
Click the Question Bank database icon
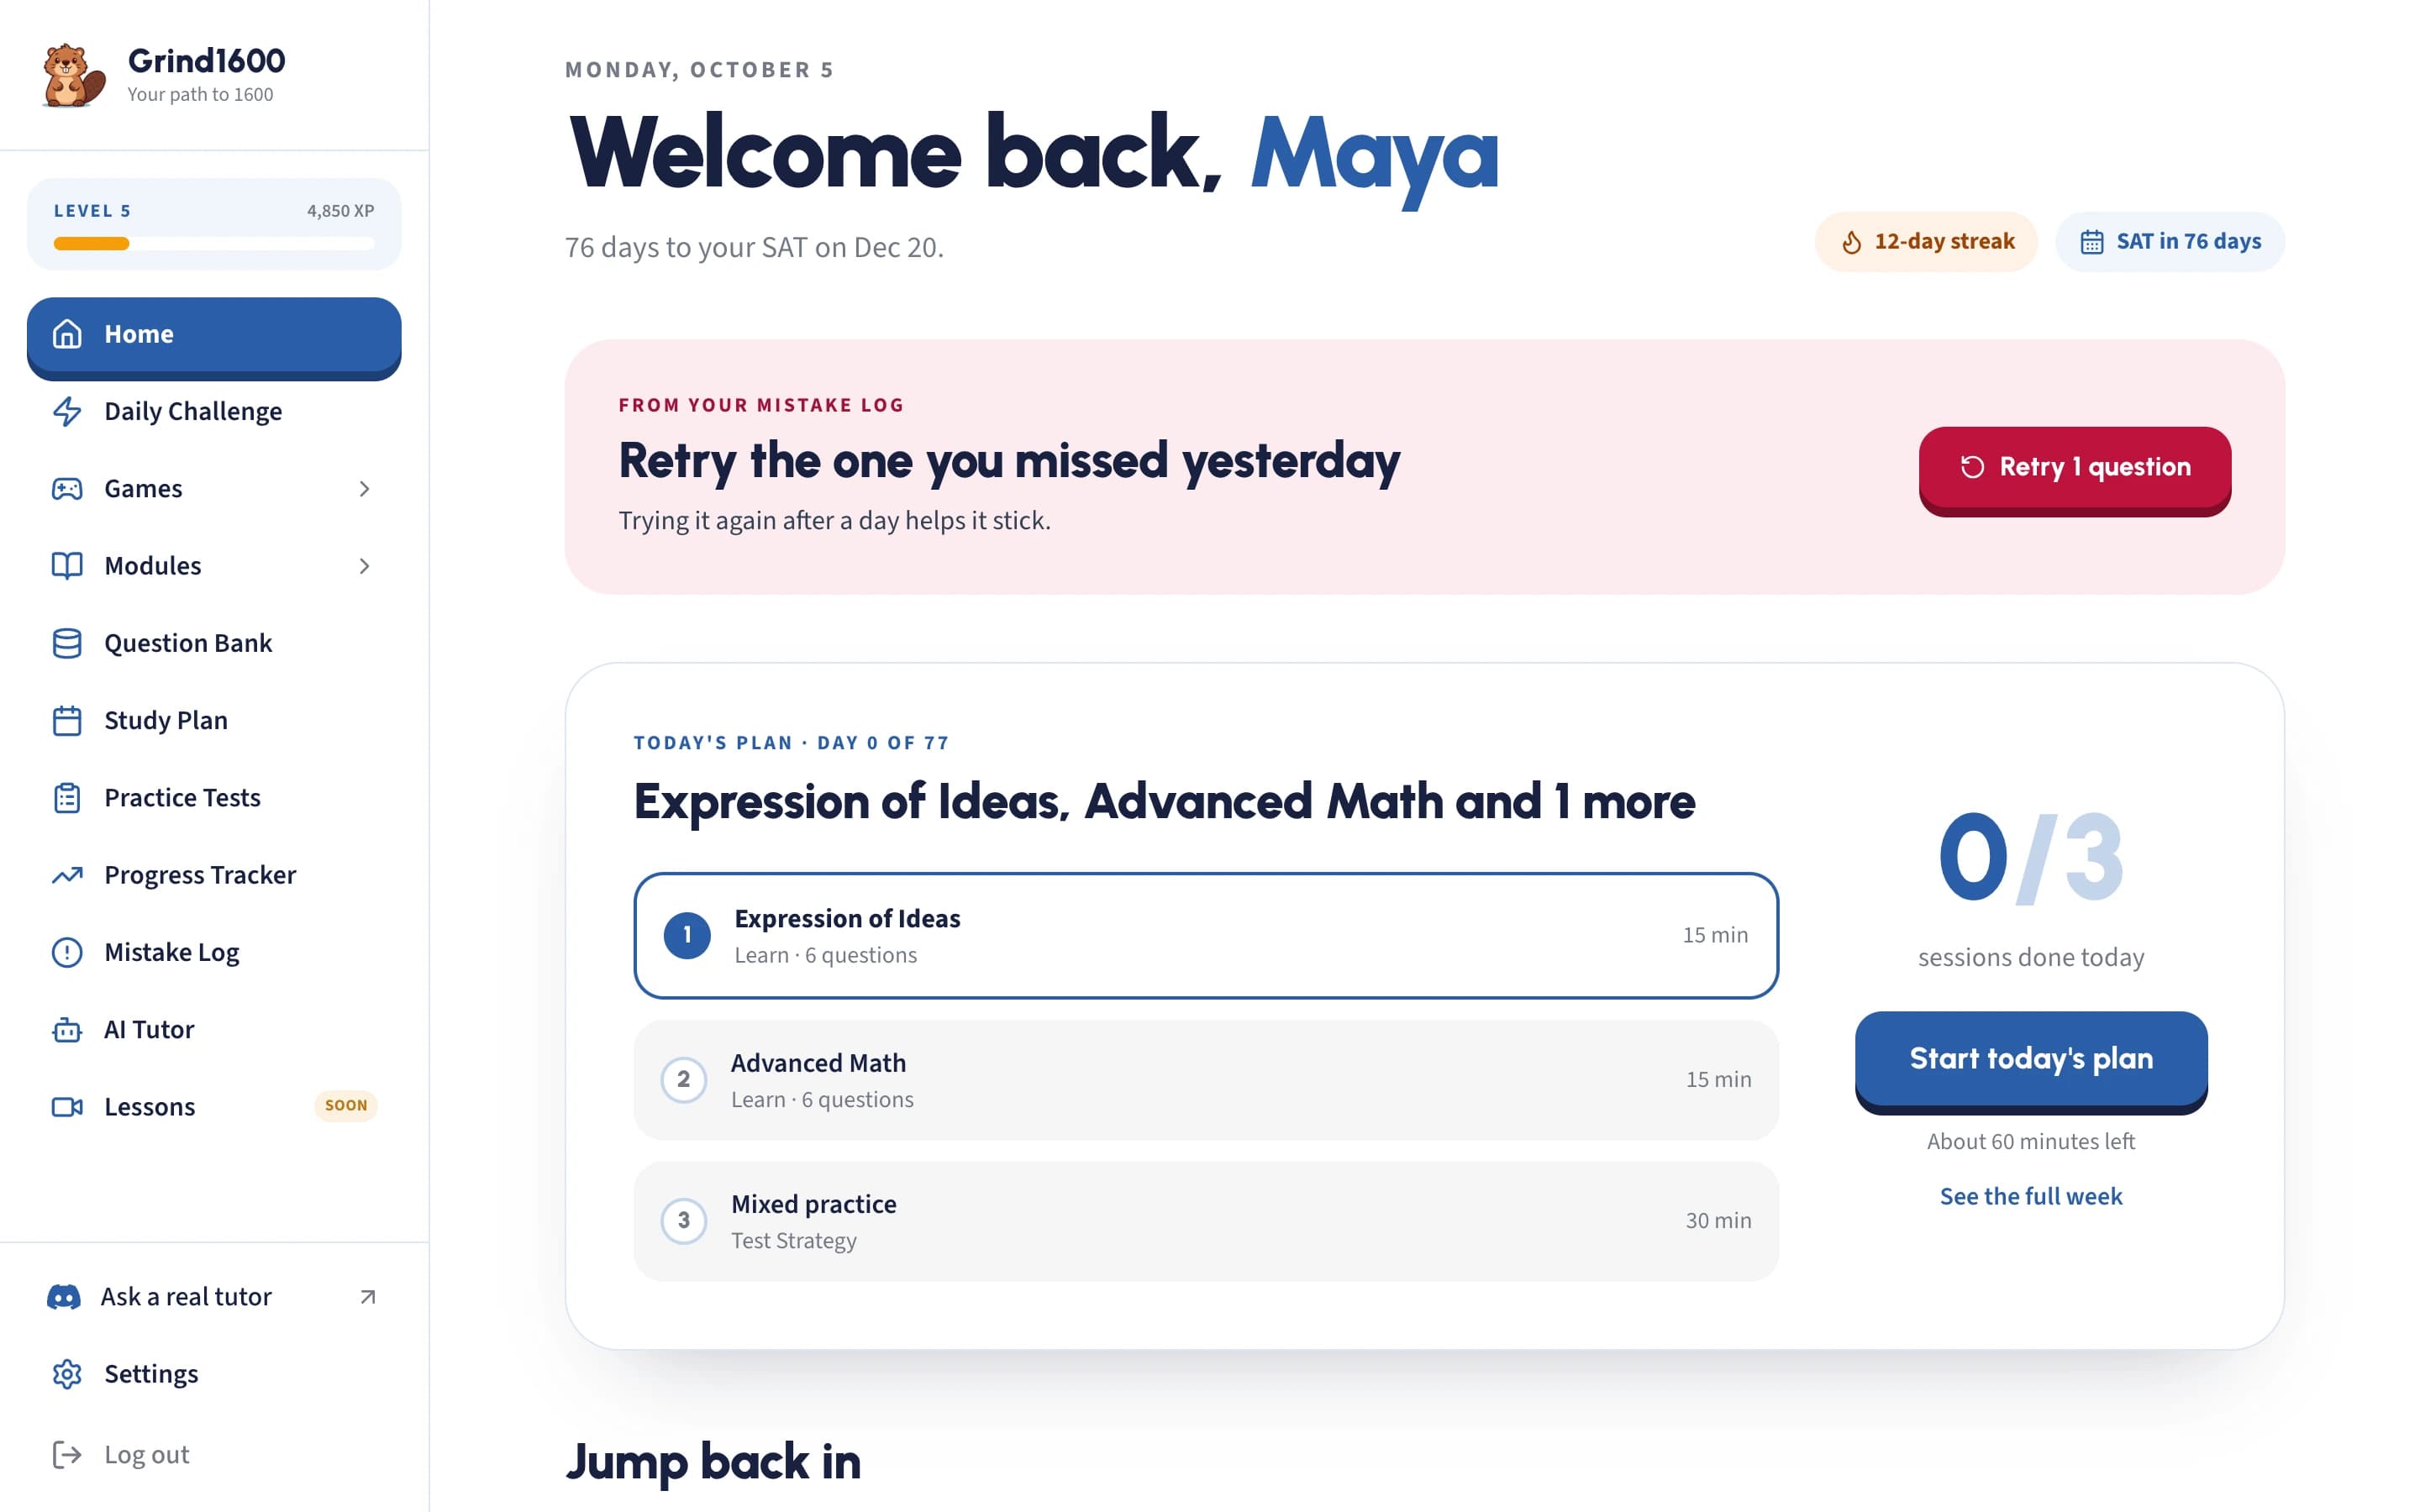[67, 643]
